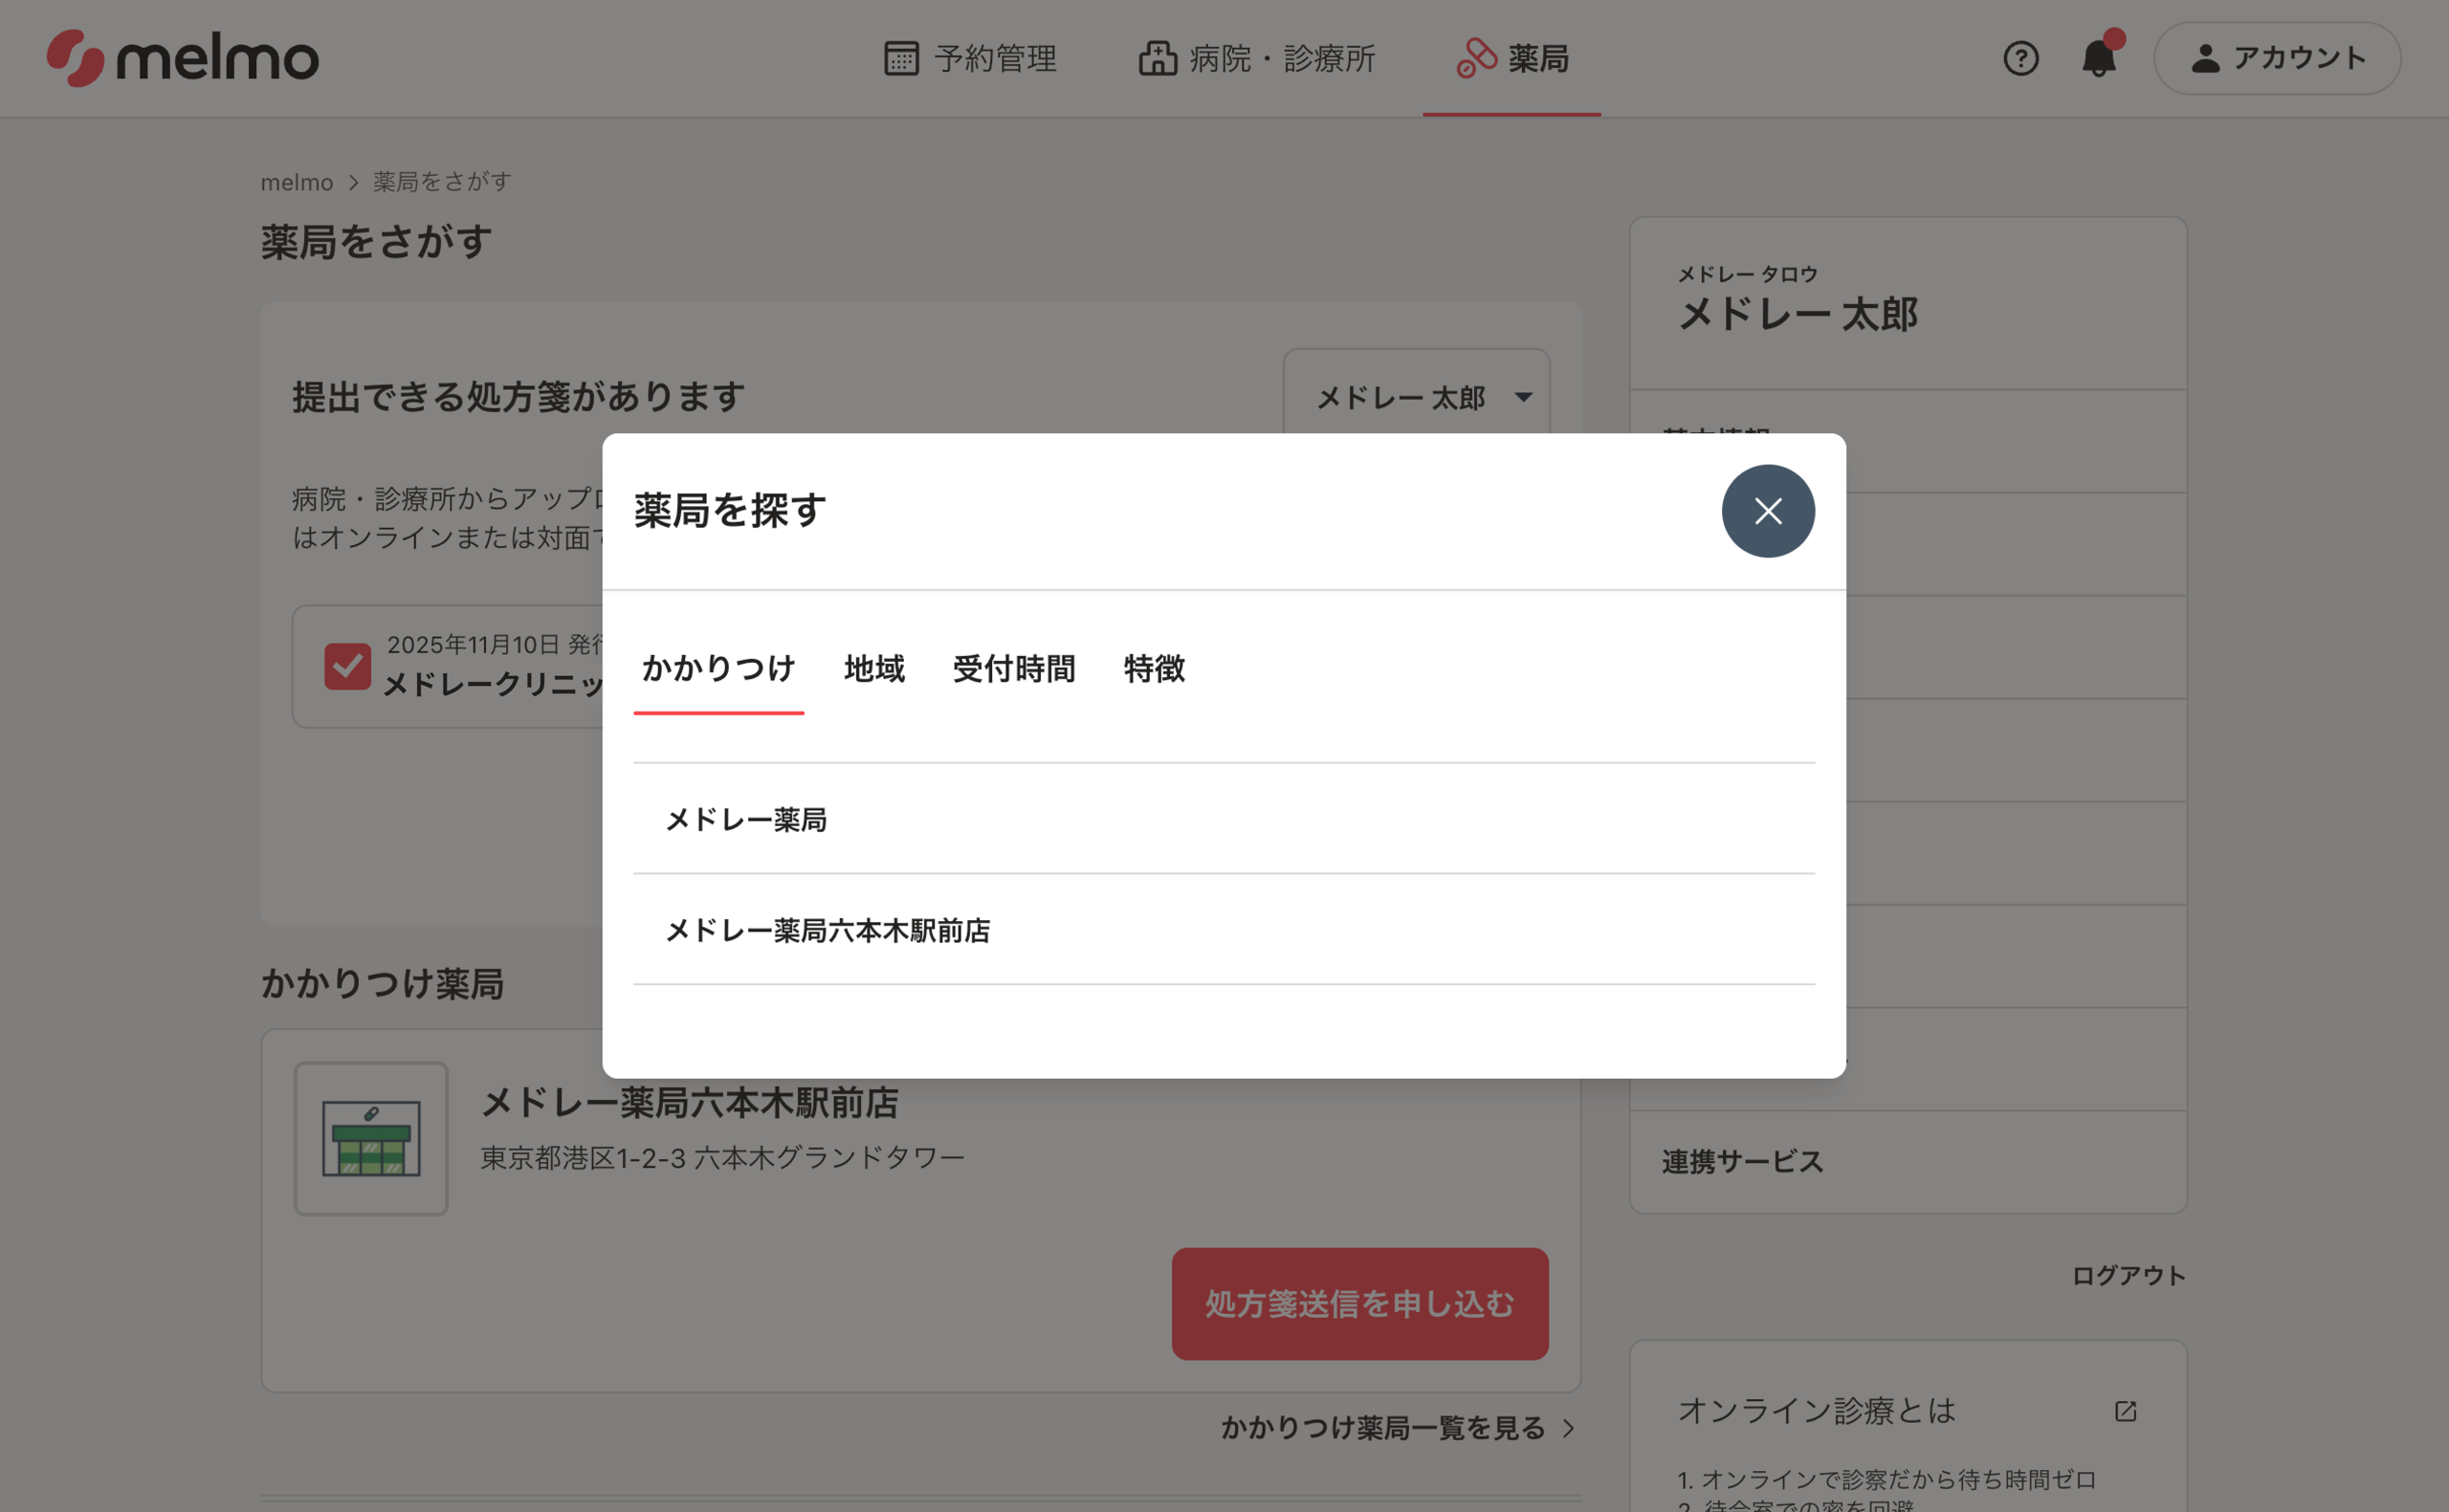This screenshot has height=1512, width=2449.
Task: Uncheck the 2025年11月10日 prescription checkbox
Action: click(x=348, y=666)
